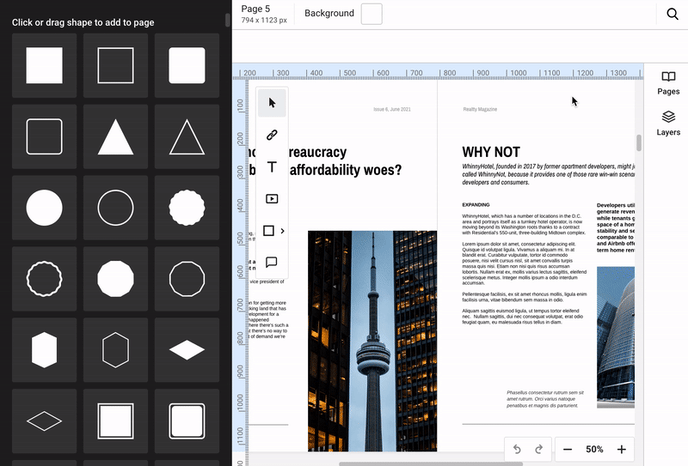The image size is (688, 466).
Task: Add the filled hexagon shape
Action: (44, 350)
